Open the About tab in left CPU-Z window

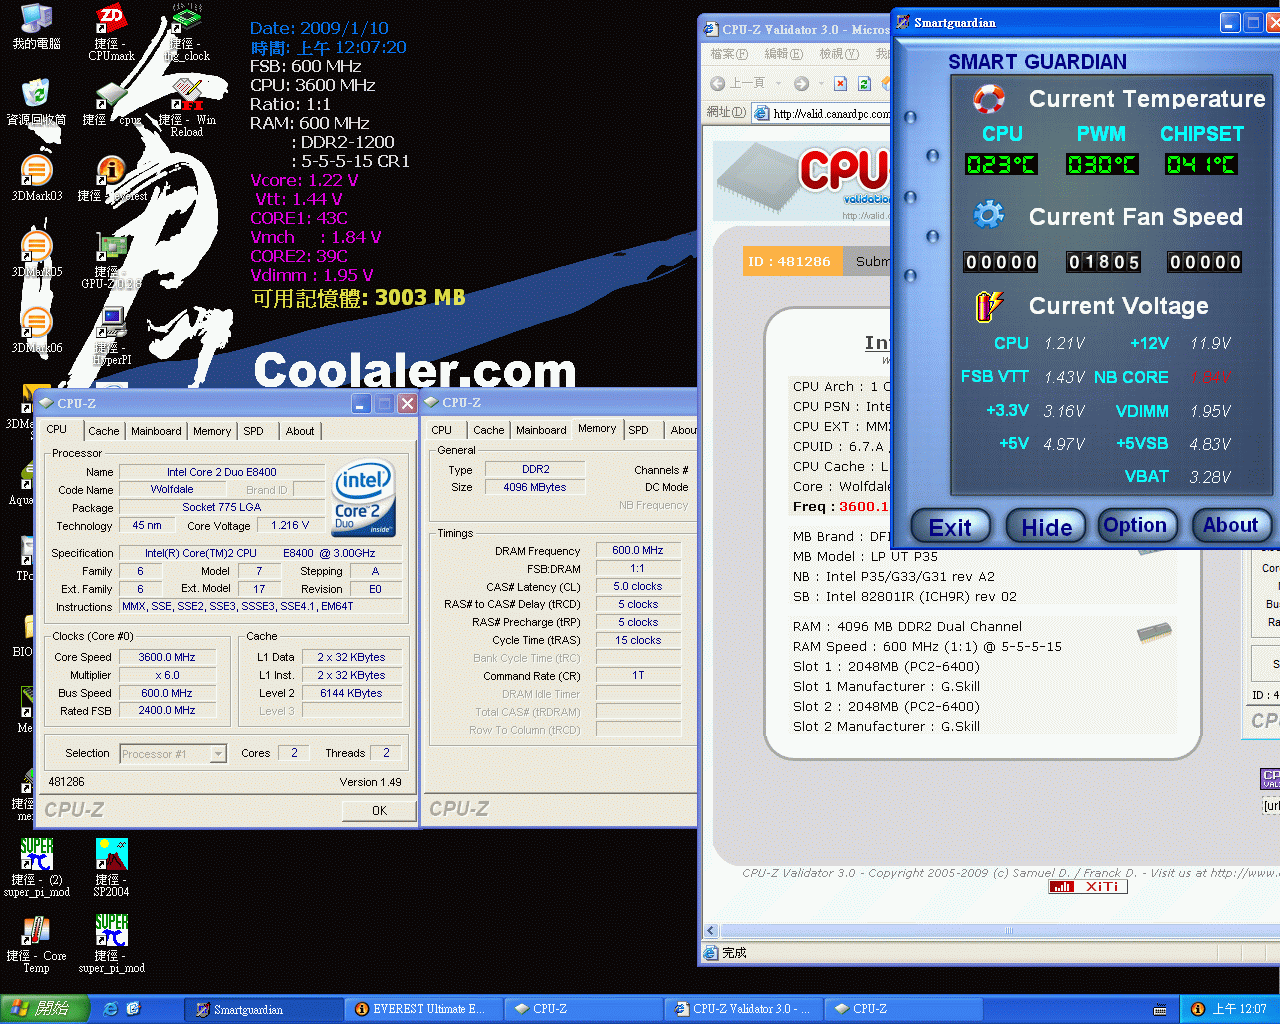300,431
